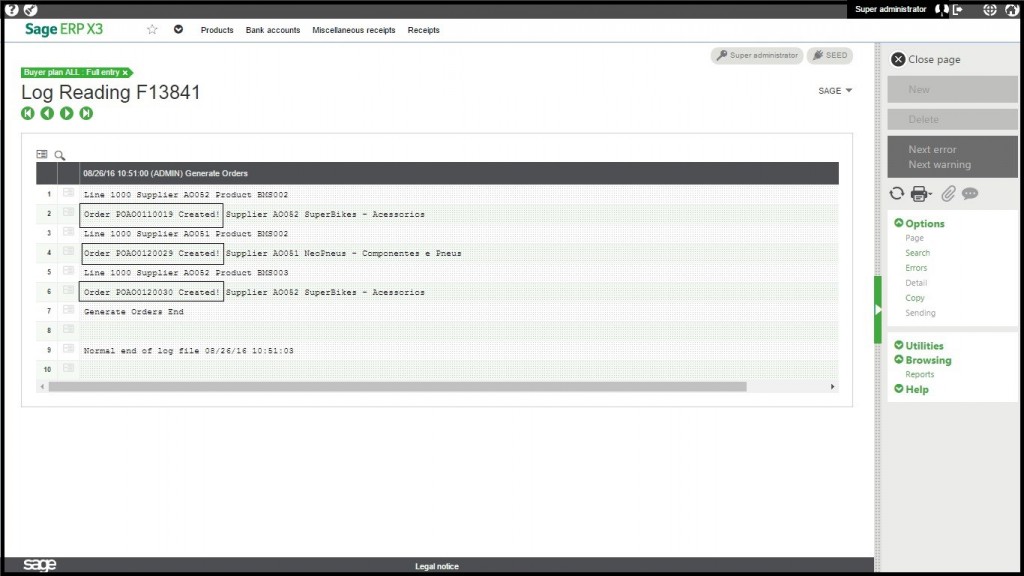Open the help question mark icon
The image size is (1024, 576).
click(x=11, y=10)
